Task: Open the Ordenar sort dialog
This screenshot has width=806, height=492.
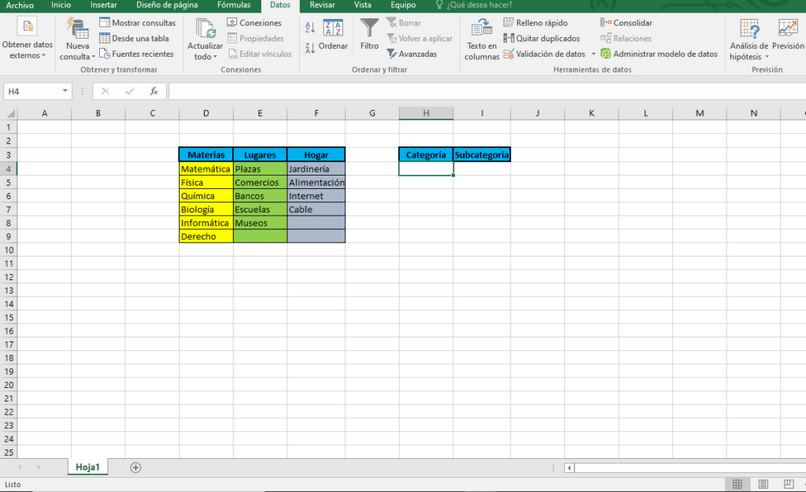Action: [333, 34]
